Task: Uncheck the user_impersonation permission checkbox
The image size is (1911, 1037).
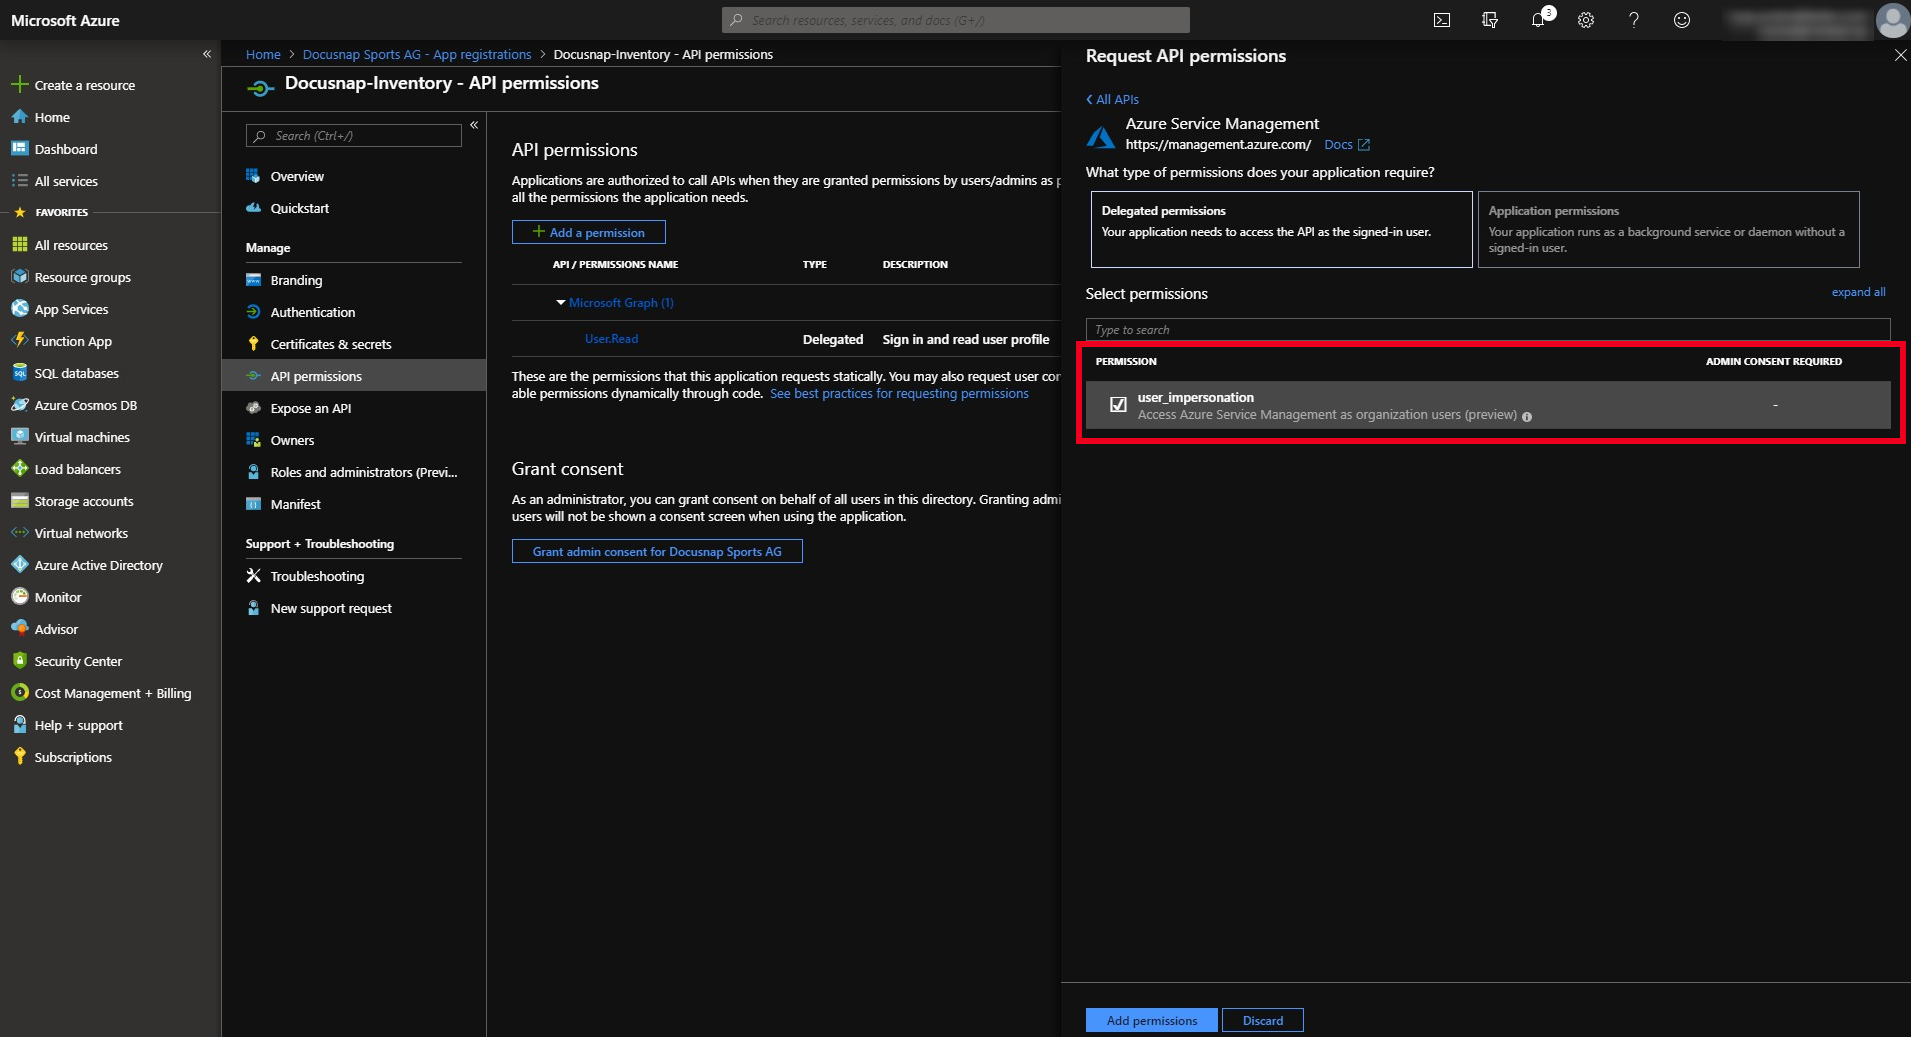Action: pyautogui.click(x=1118, y=405)
